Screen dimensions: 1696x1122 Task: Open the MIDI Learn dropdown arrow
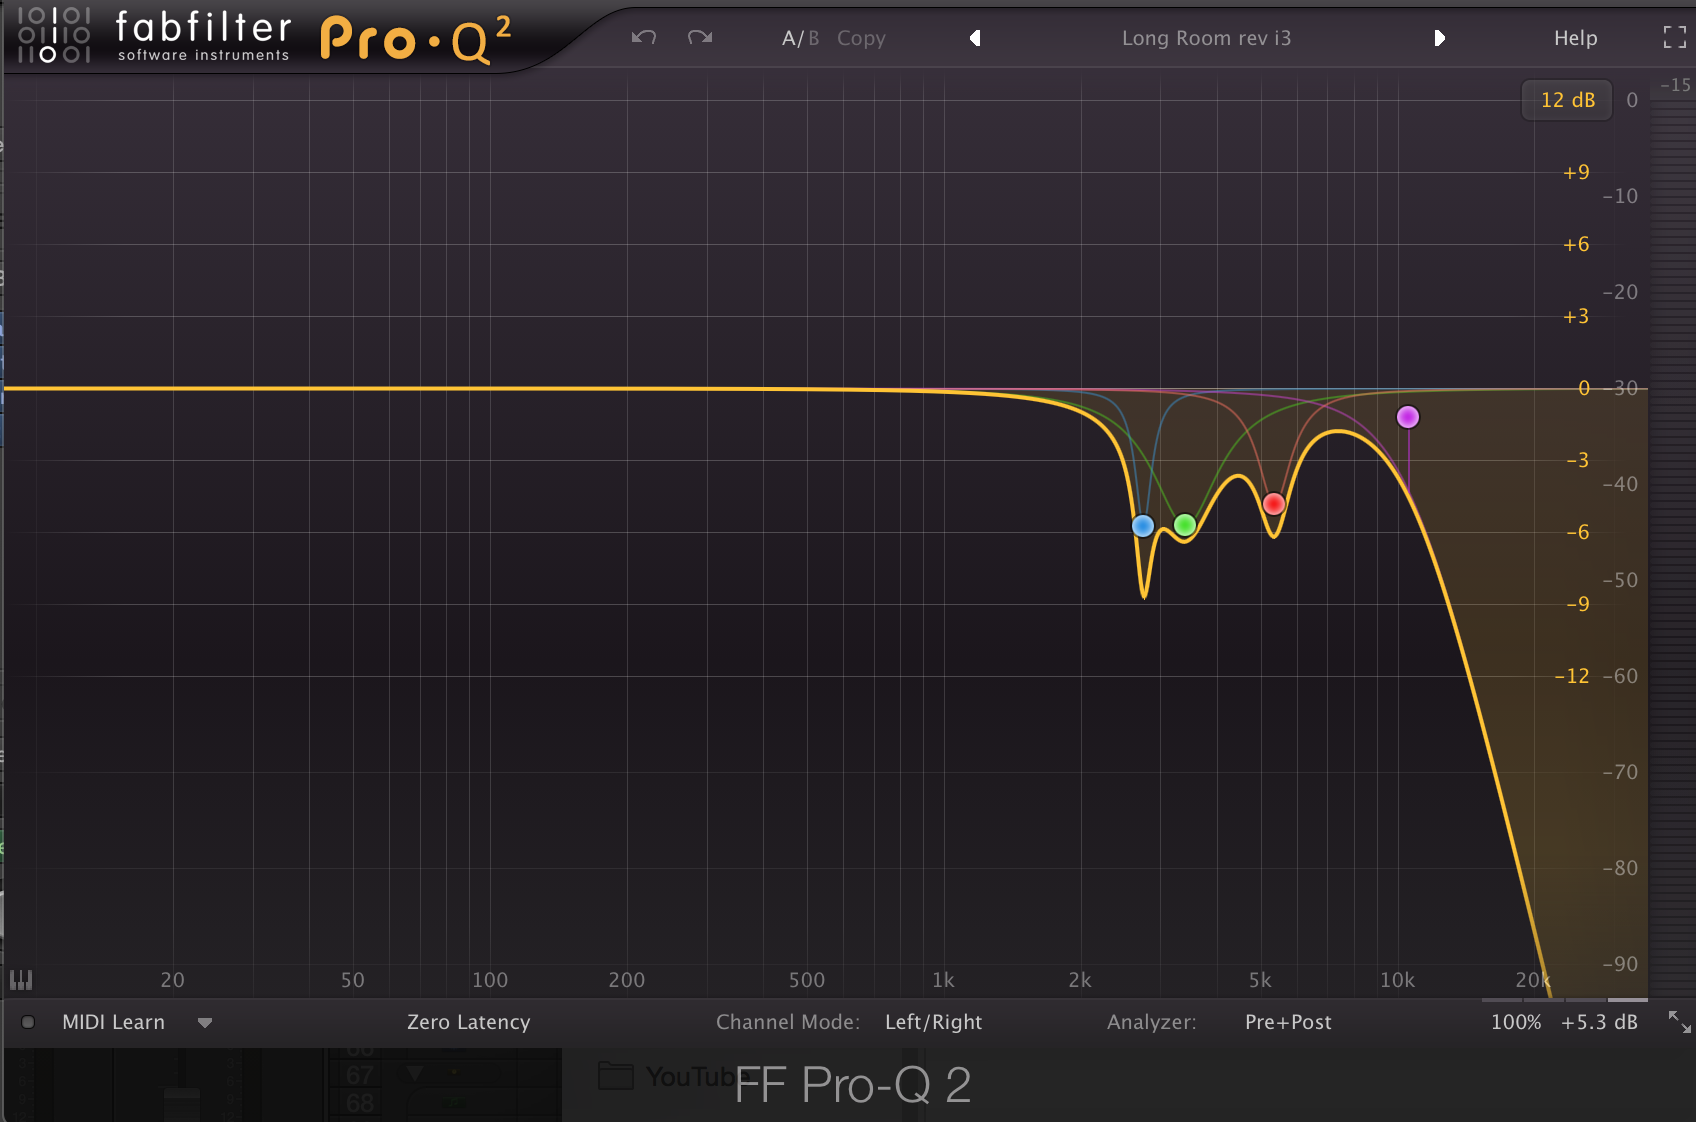click(205, 1023)
